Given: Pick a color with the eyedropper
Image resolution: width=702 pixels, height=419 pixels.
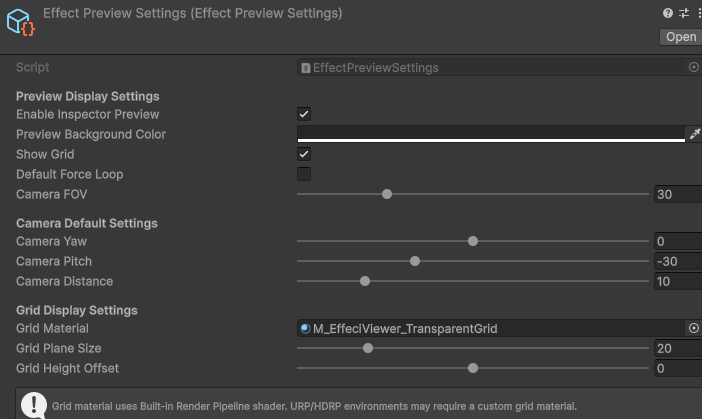Looking at the screenshot, I should click(x=695, y=134).
